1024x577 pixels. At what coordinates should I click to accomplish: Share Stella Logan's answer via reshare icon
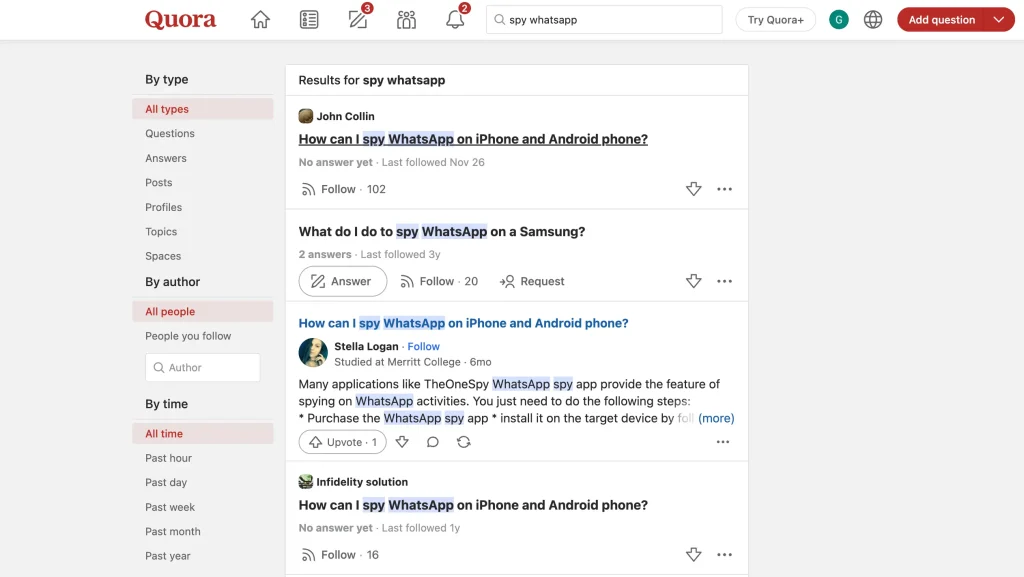[x=464, y=442]
